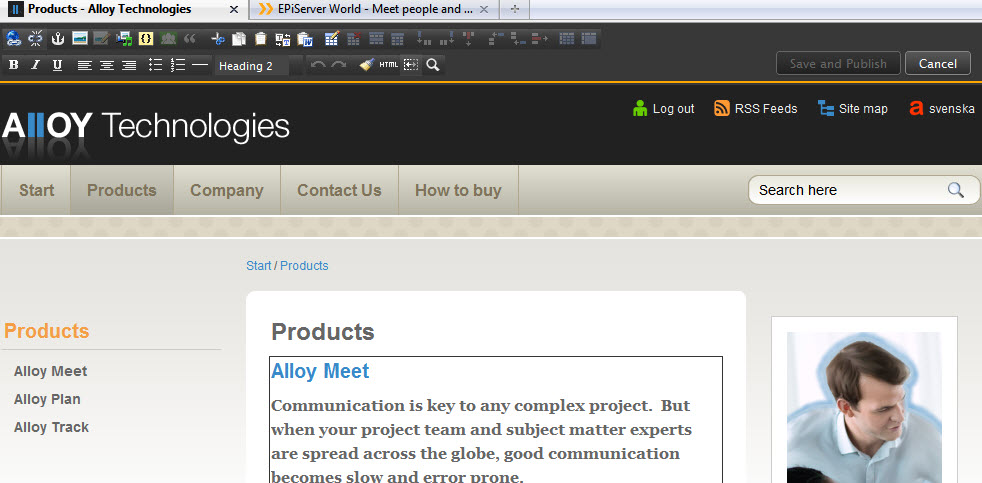Click the anchor icon in toolbar
This screenshot has width=982, height=483.
point(57,39)
